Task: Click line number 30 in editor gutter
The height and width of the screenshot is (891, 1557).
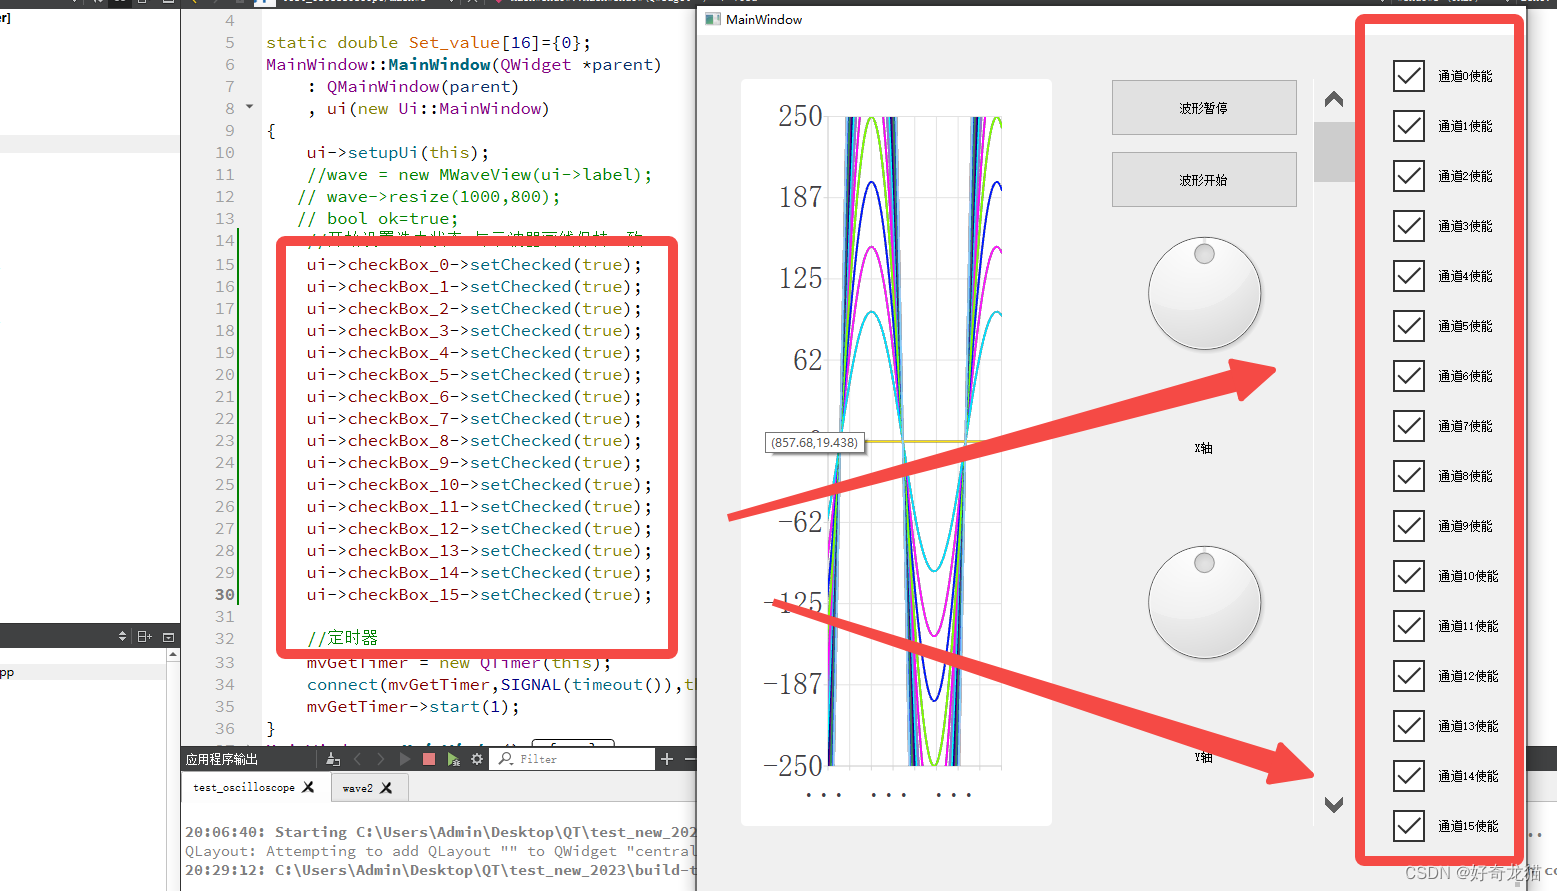Action: coord(225,595)
